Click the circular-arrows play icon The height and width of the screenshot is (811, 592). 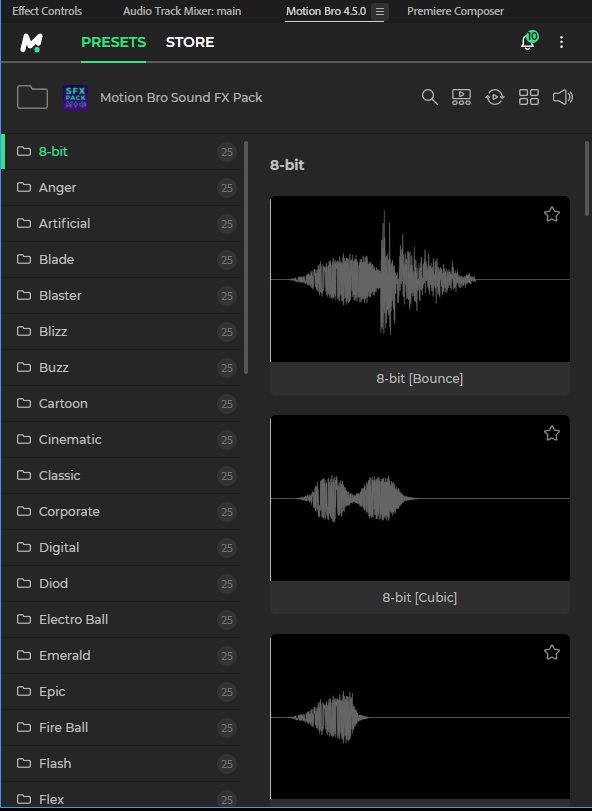(495, 97)
